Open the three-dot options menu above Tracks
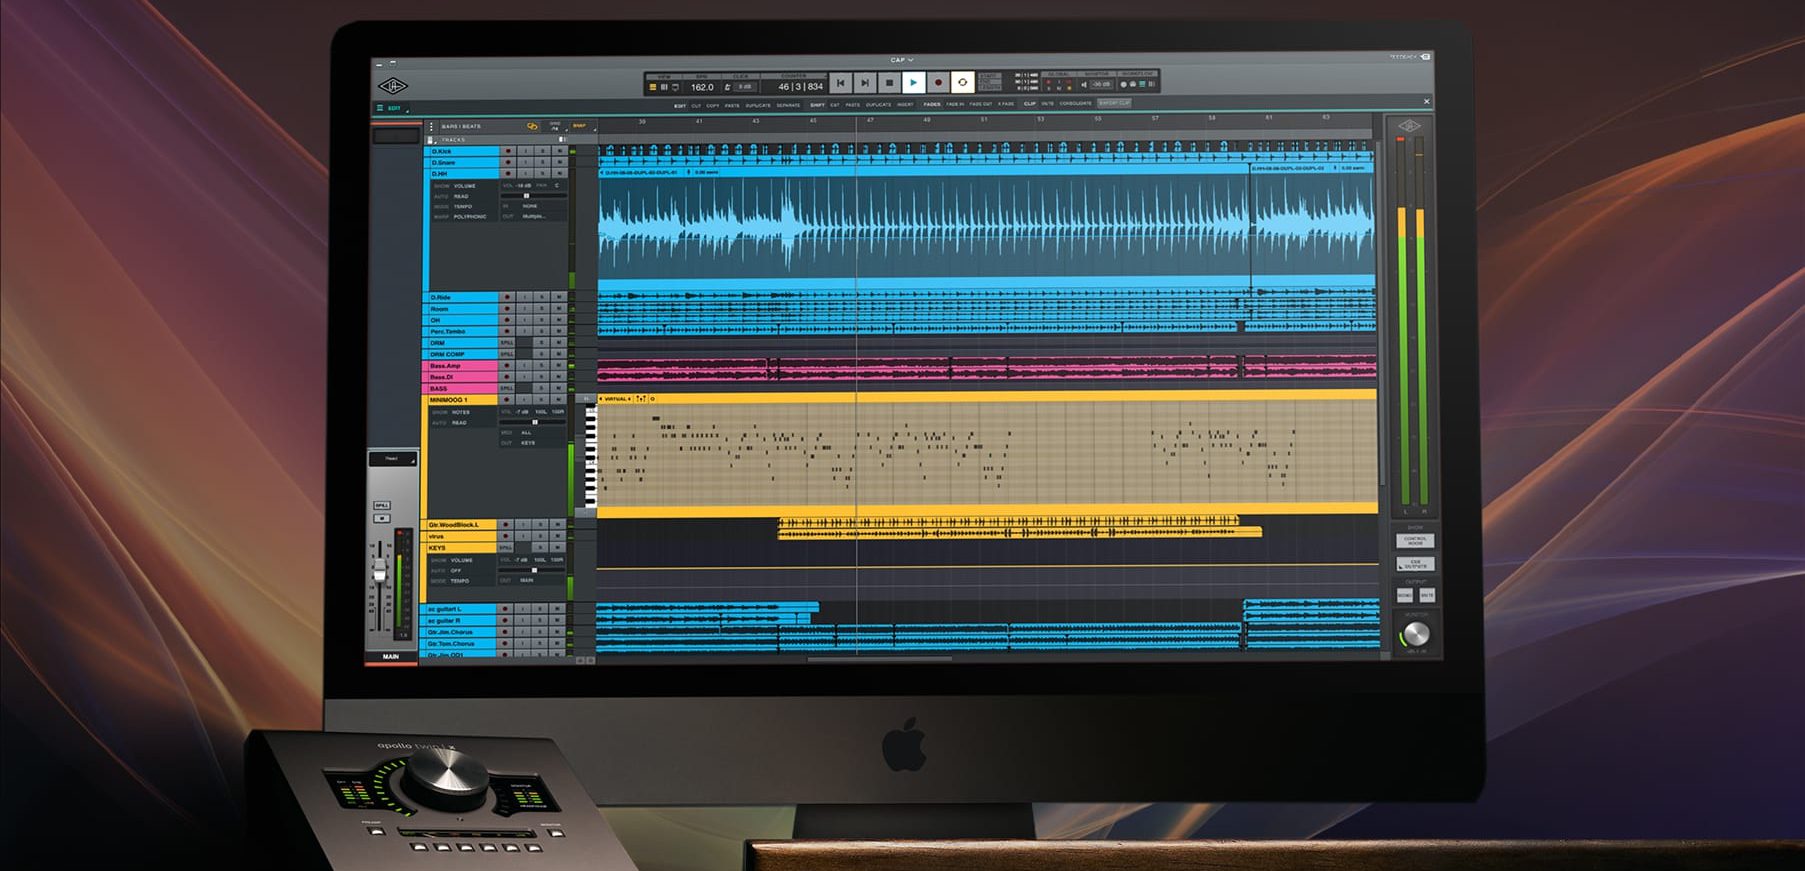This screenshot has width=1805, height=871. [431, 127]
